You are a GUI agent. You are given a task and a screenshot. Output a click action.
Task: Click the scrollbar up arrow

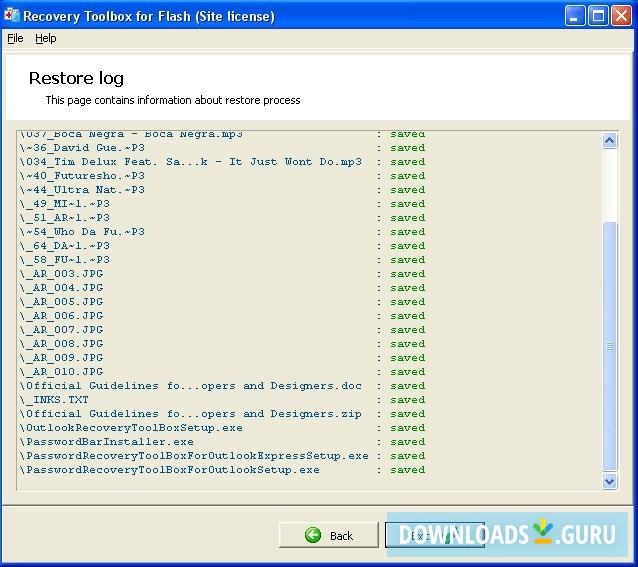point(609,141)
